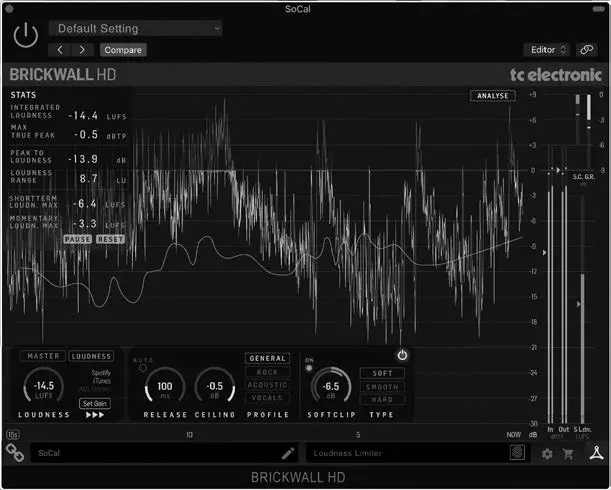Load the next preset with right arrow
The image size is (611, 490).
coord(82,50)
